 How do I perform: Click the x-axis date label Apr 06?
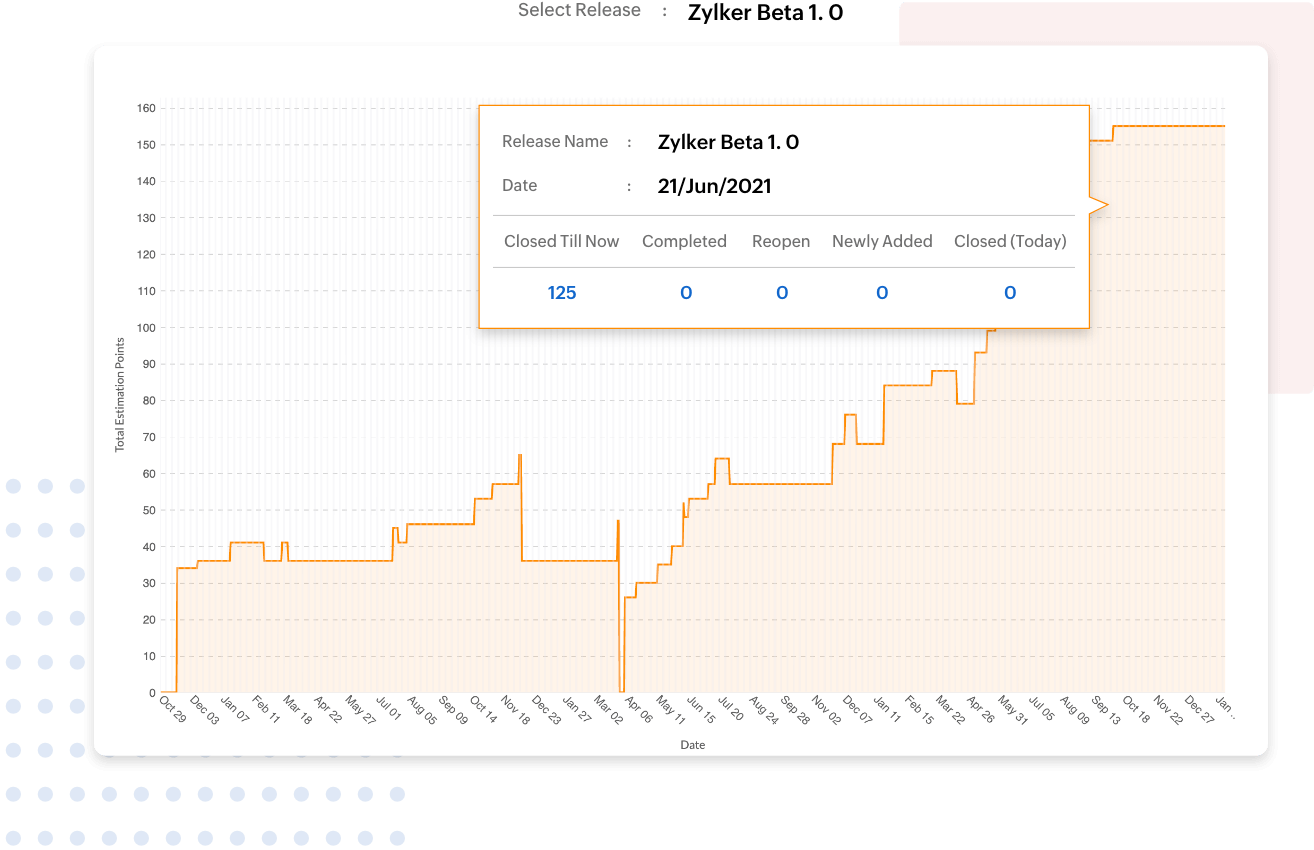pos(639,709)
